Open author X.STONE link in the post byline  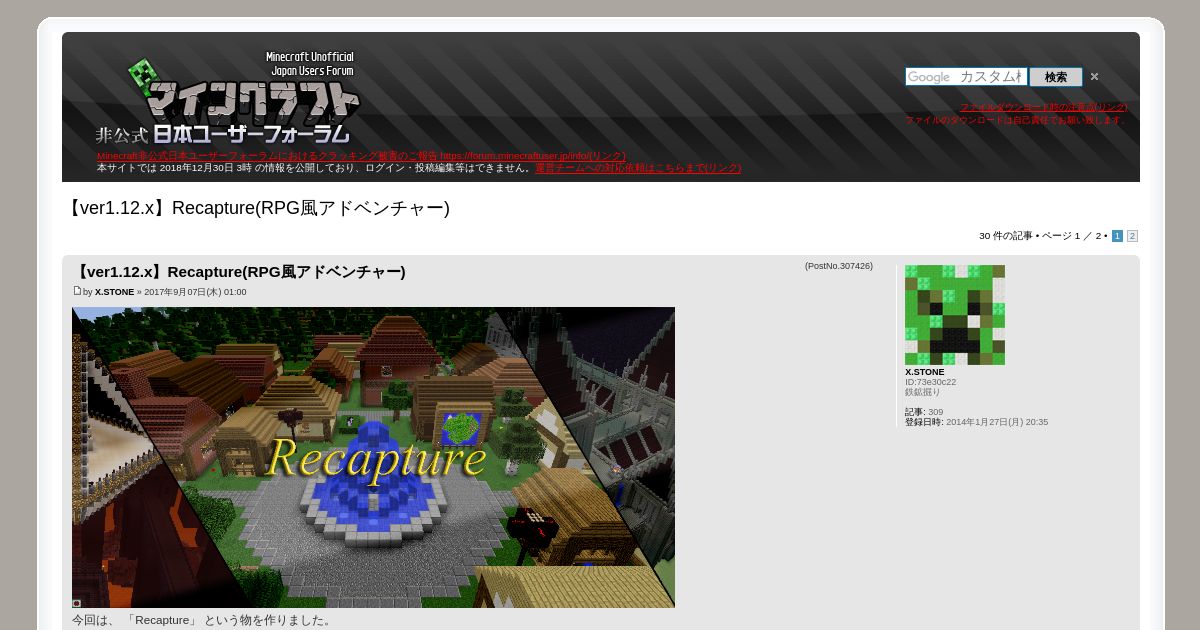click(x=114, y=292)
